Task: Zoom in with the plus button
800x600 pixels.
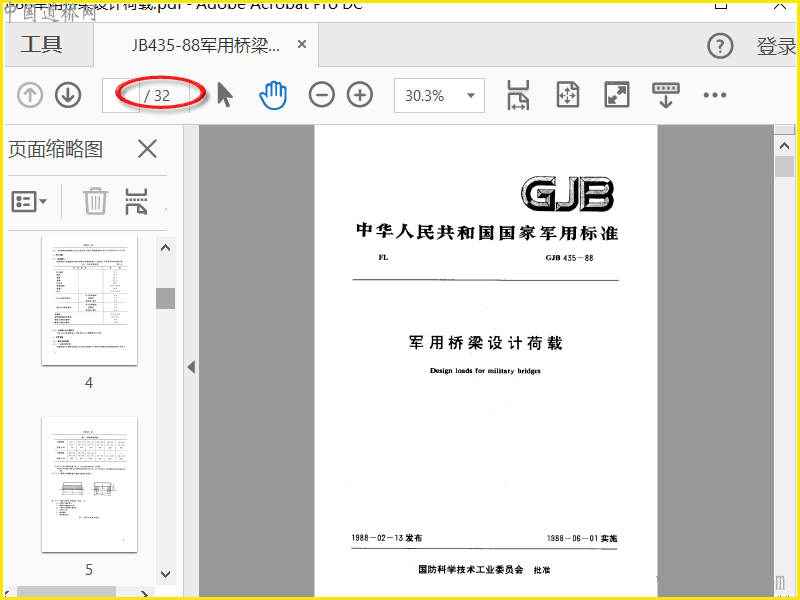Action: [360, 95]
